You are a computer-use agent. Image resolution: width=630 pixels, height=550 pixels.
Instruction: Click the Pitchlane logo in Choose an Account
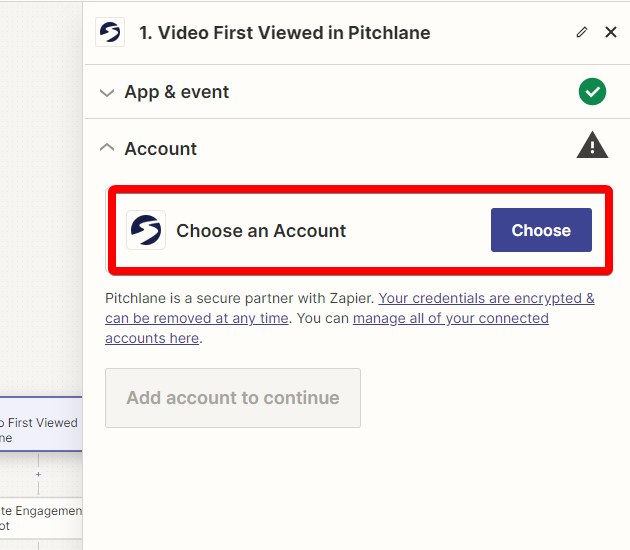(146, 230)
